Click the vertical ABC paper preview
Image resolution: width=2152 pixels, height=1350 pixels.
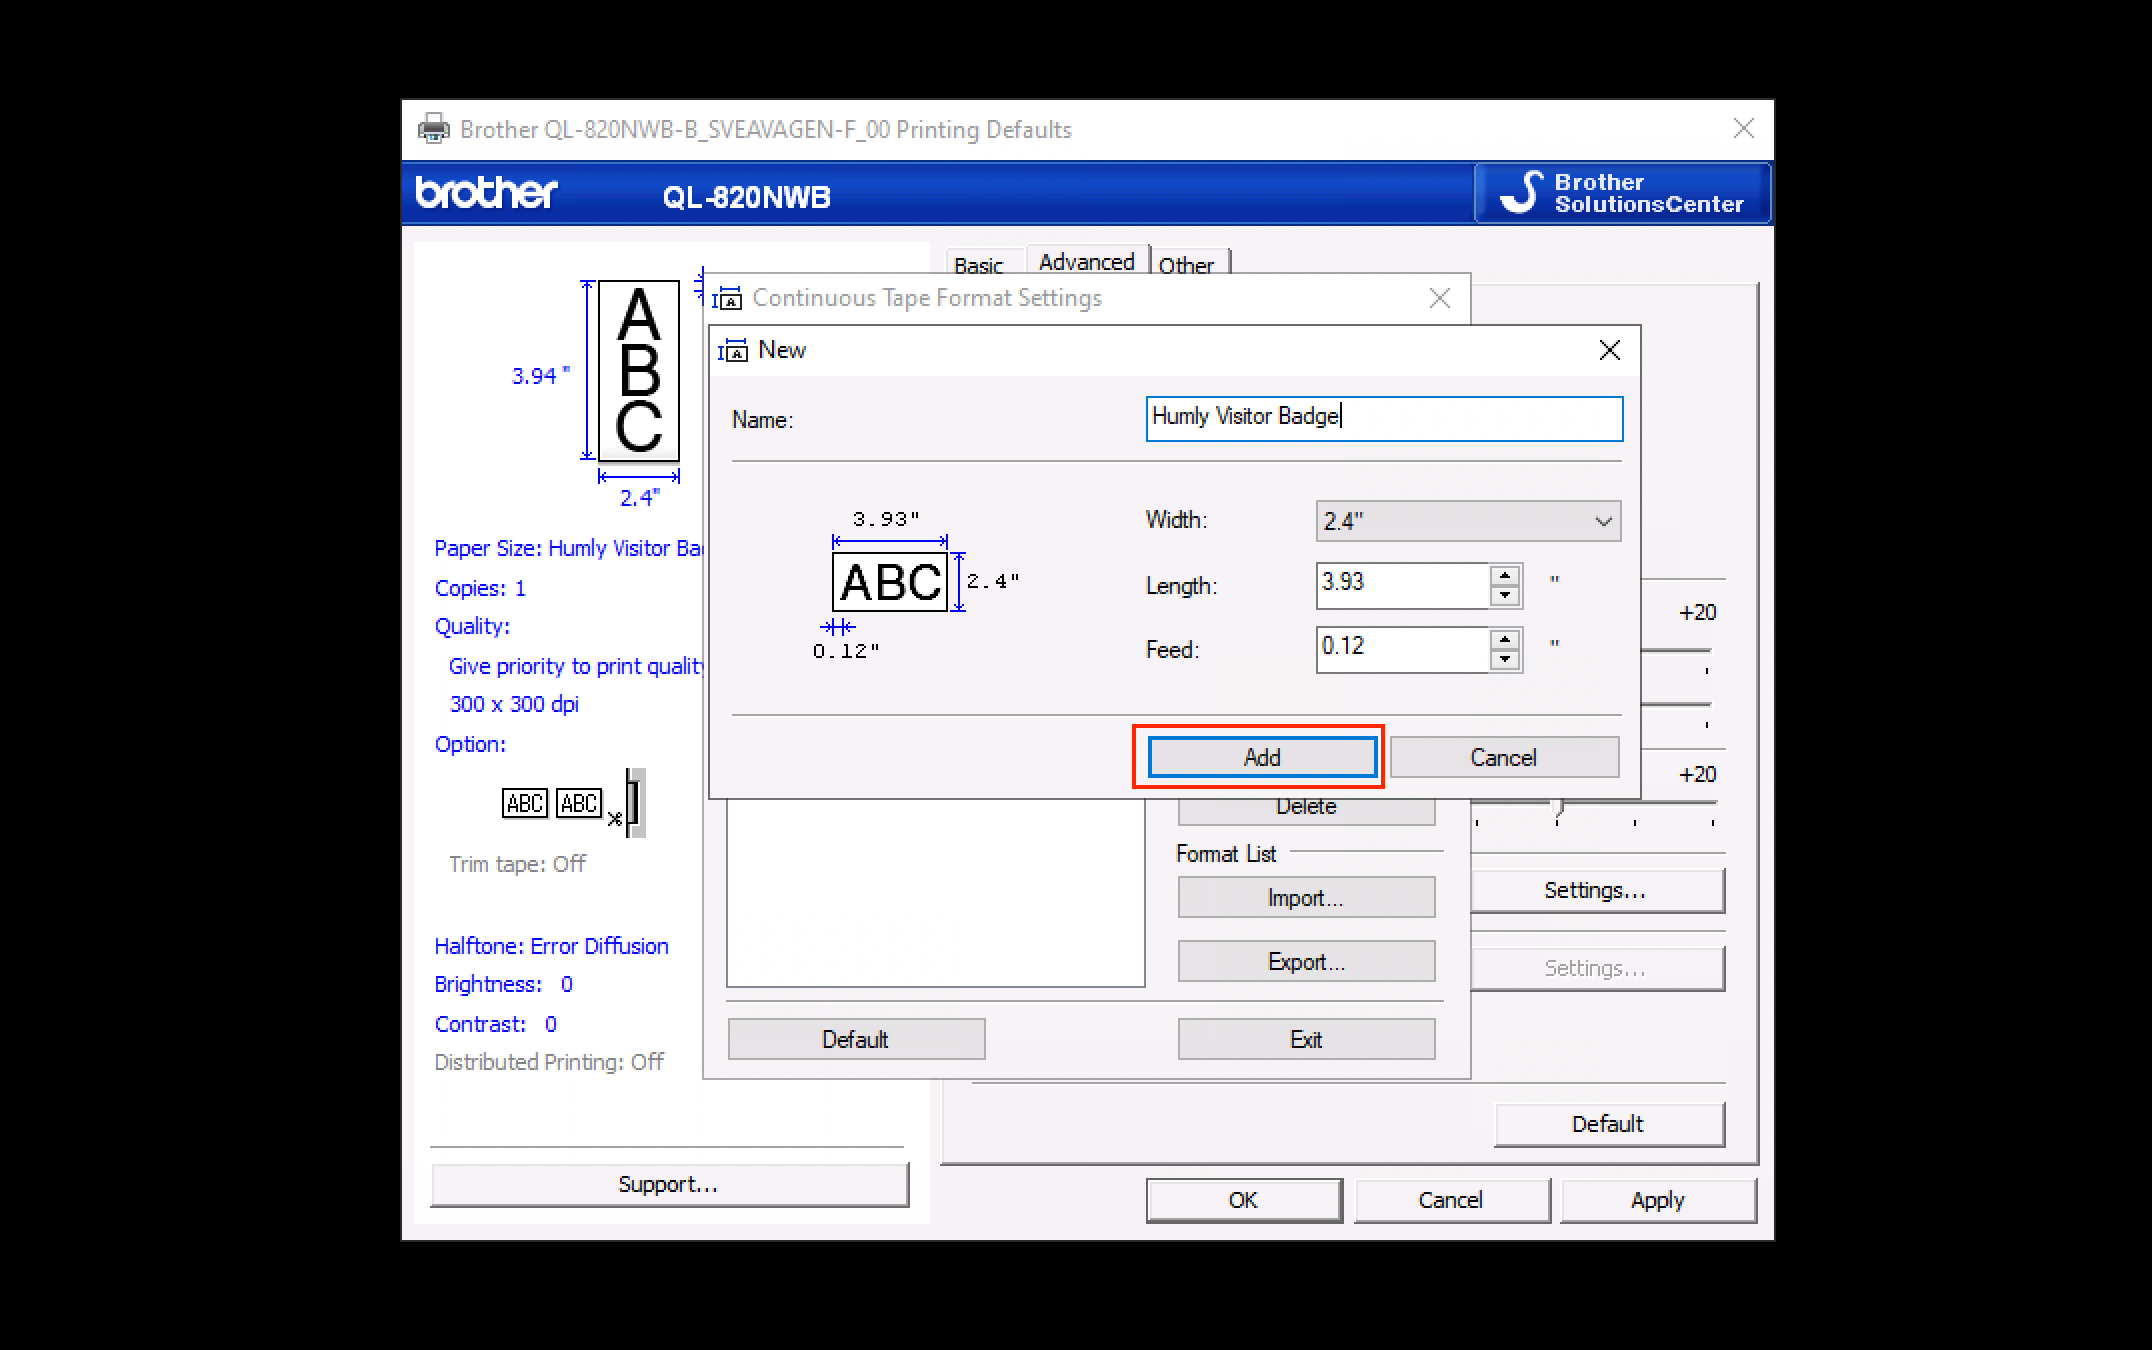tap(639, 371)
